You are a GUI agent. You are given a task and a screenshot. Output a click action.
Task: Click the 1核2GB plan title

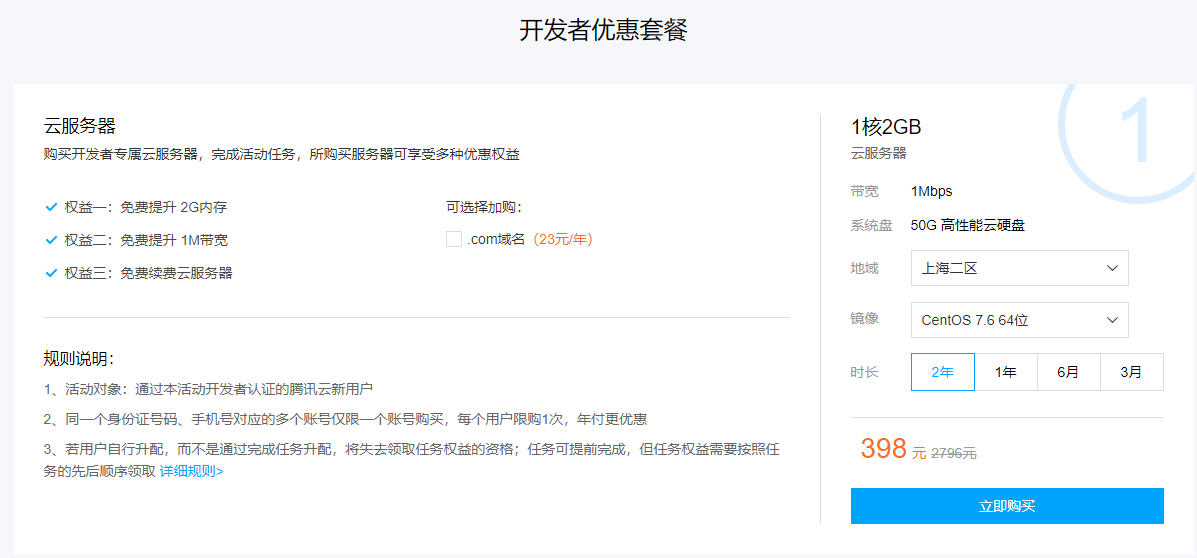coord(885,127)
